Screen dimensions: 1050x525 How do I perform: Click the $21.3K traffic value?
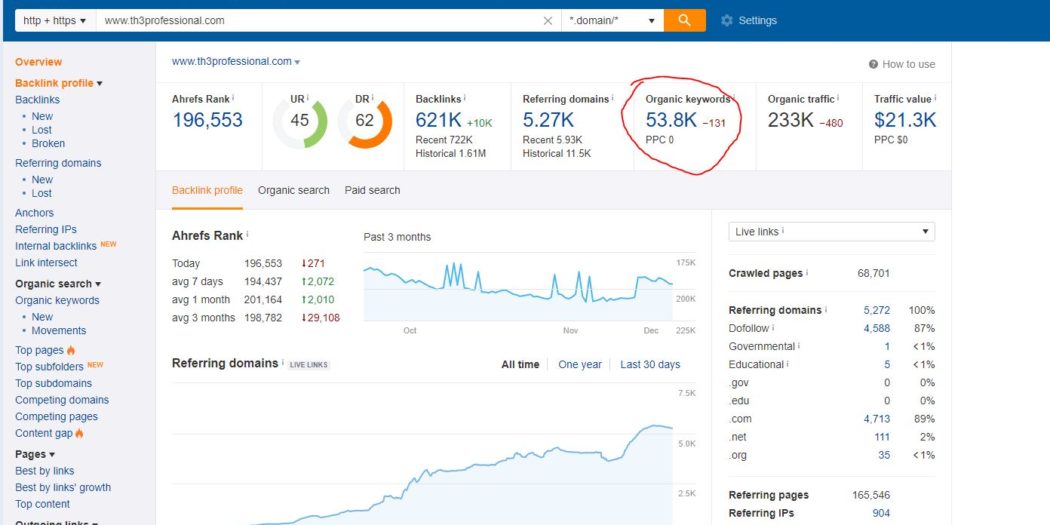click(x=905, y=121)
